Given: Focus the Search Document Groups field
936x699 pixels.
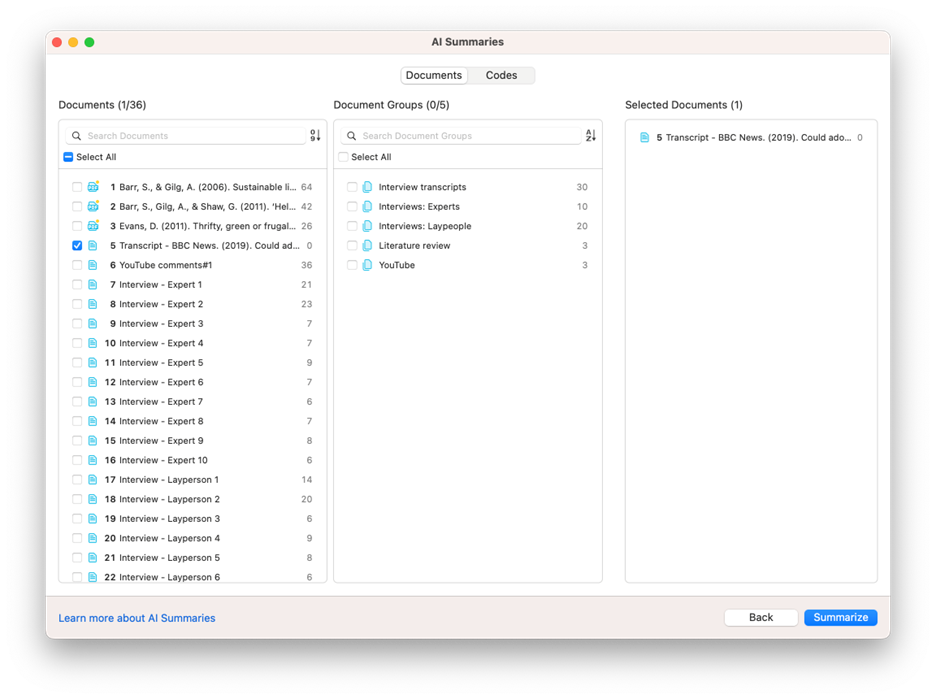Looking at the screenshot, I should 465,136.
